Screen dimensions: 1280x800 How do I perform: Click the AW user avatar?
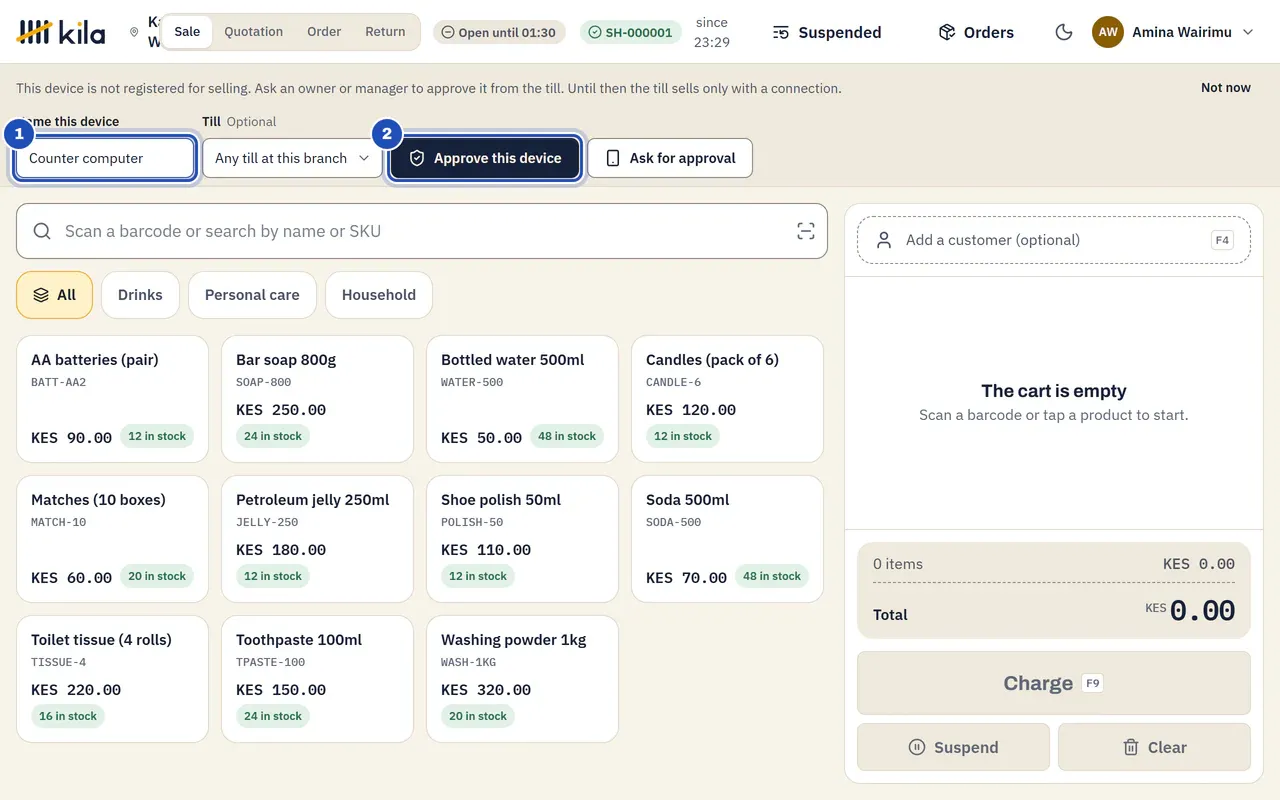tap(1108, 32)
